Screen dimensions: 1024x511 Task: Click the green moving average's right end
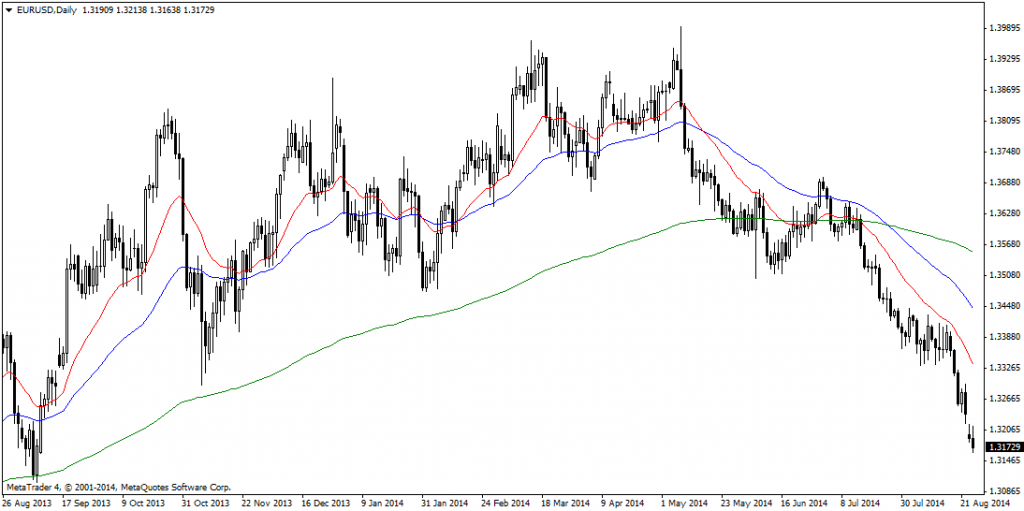pos(971,250)
